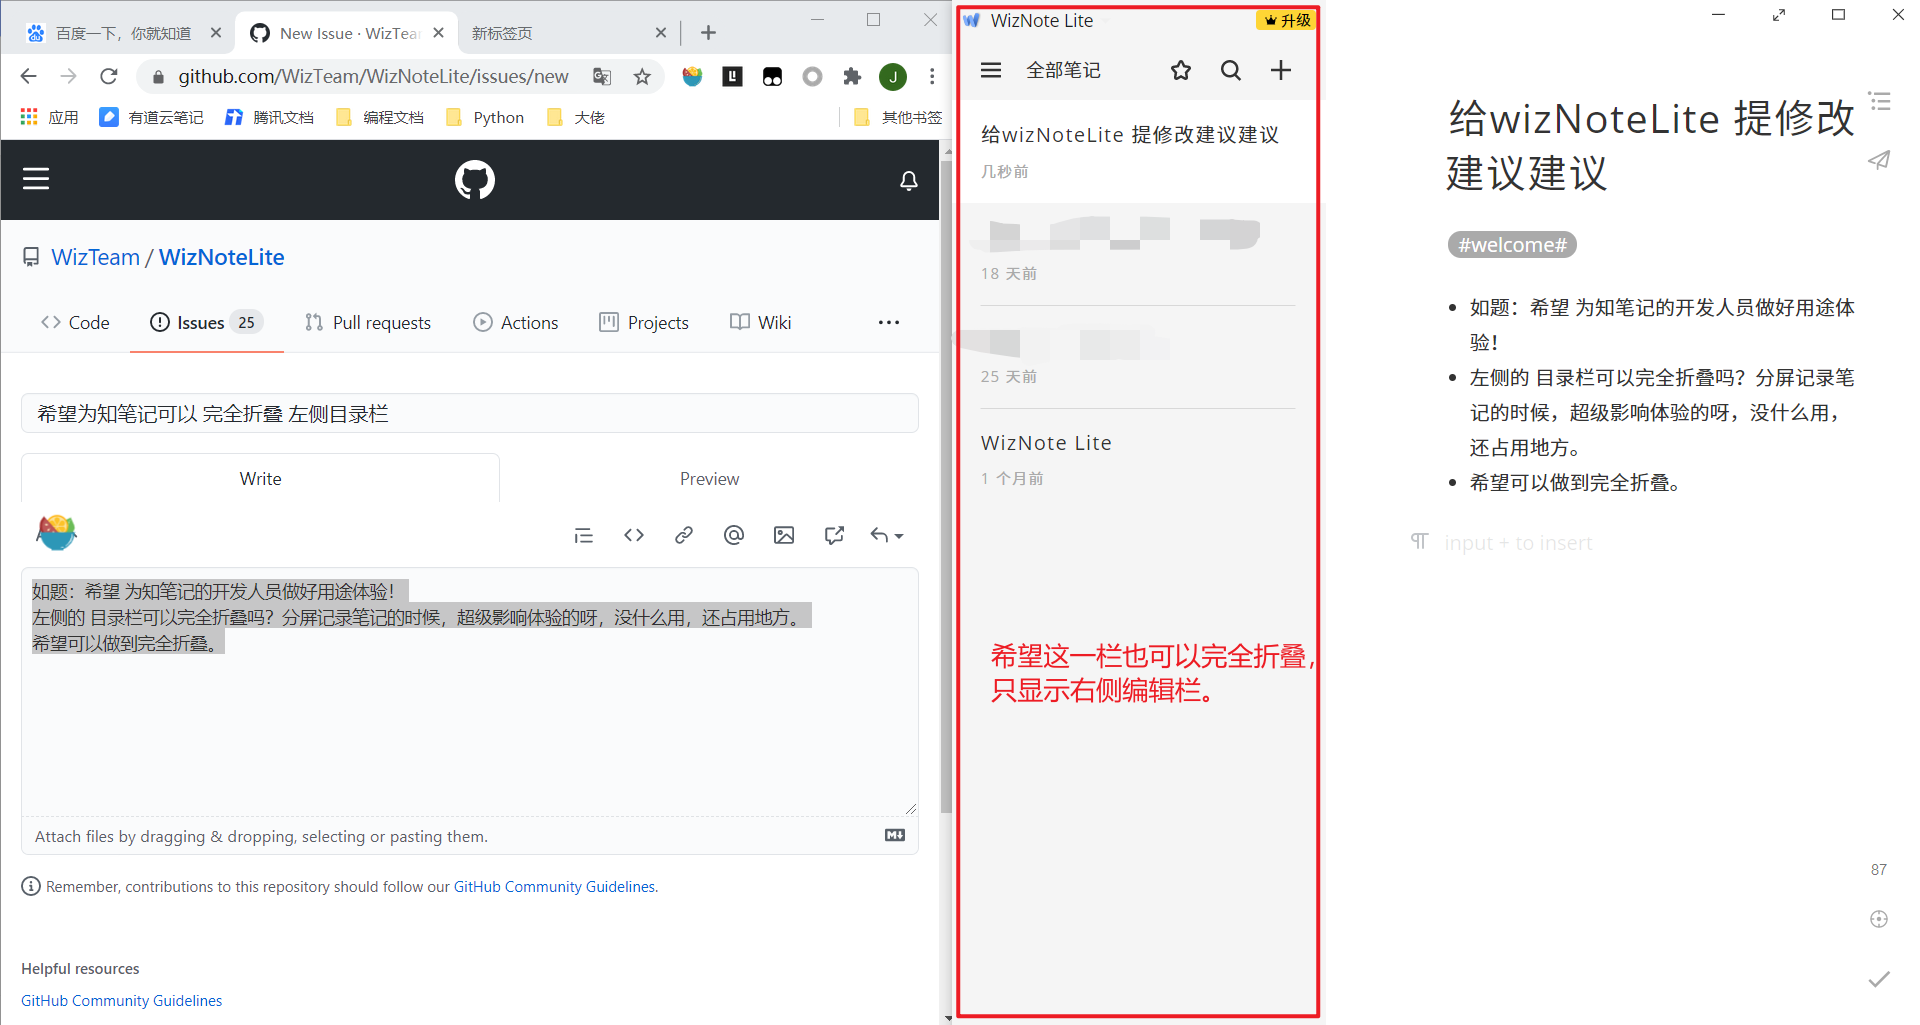Click the 升级 upgrade badge in WizNote
The width and height of the screenshot is (1920, 1025).
coord(1287,19)
